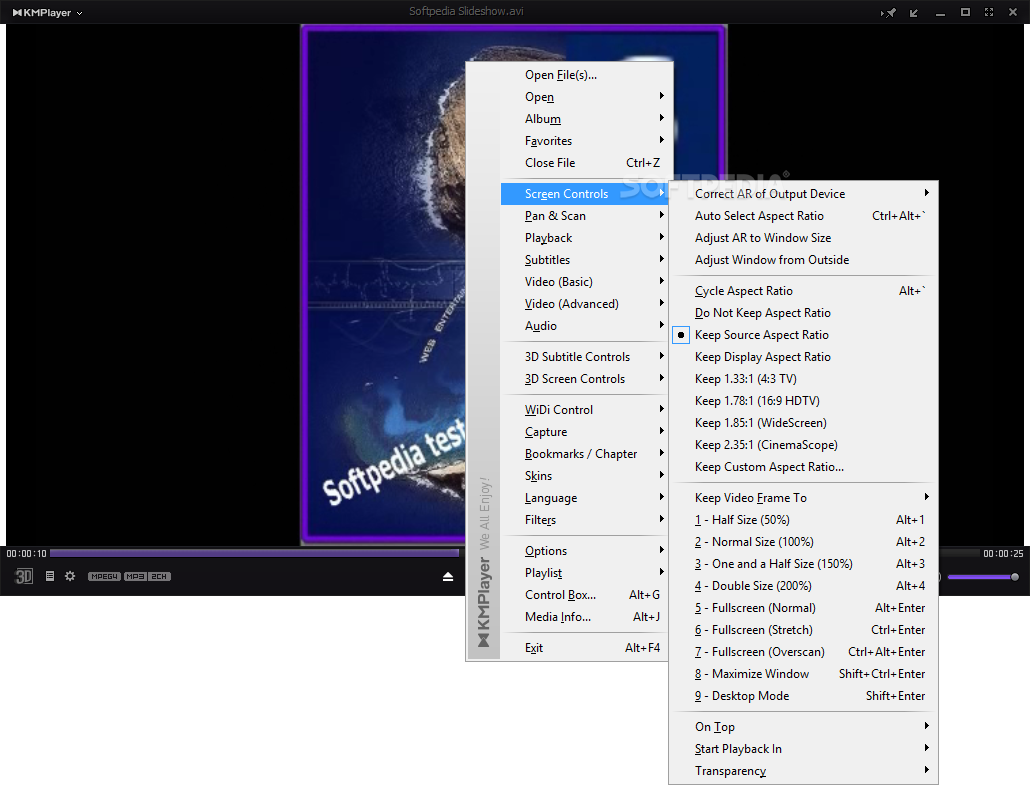
Task: Click Cycle Aspect Ratio
Action: (803, 291)
